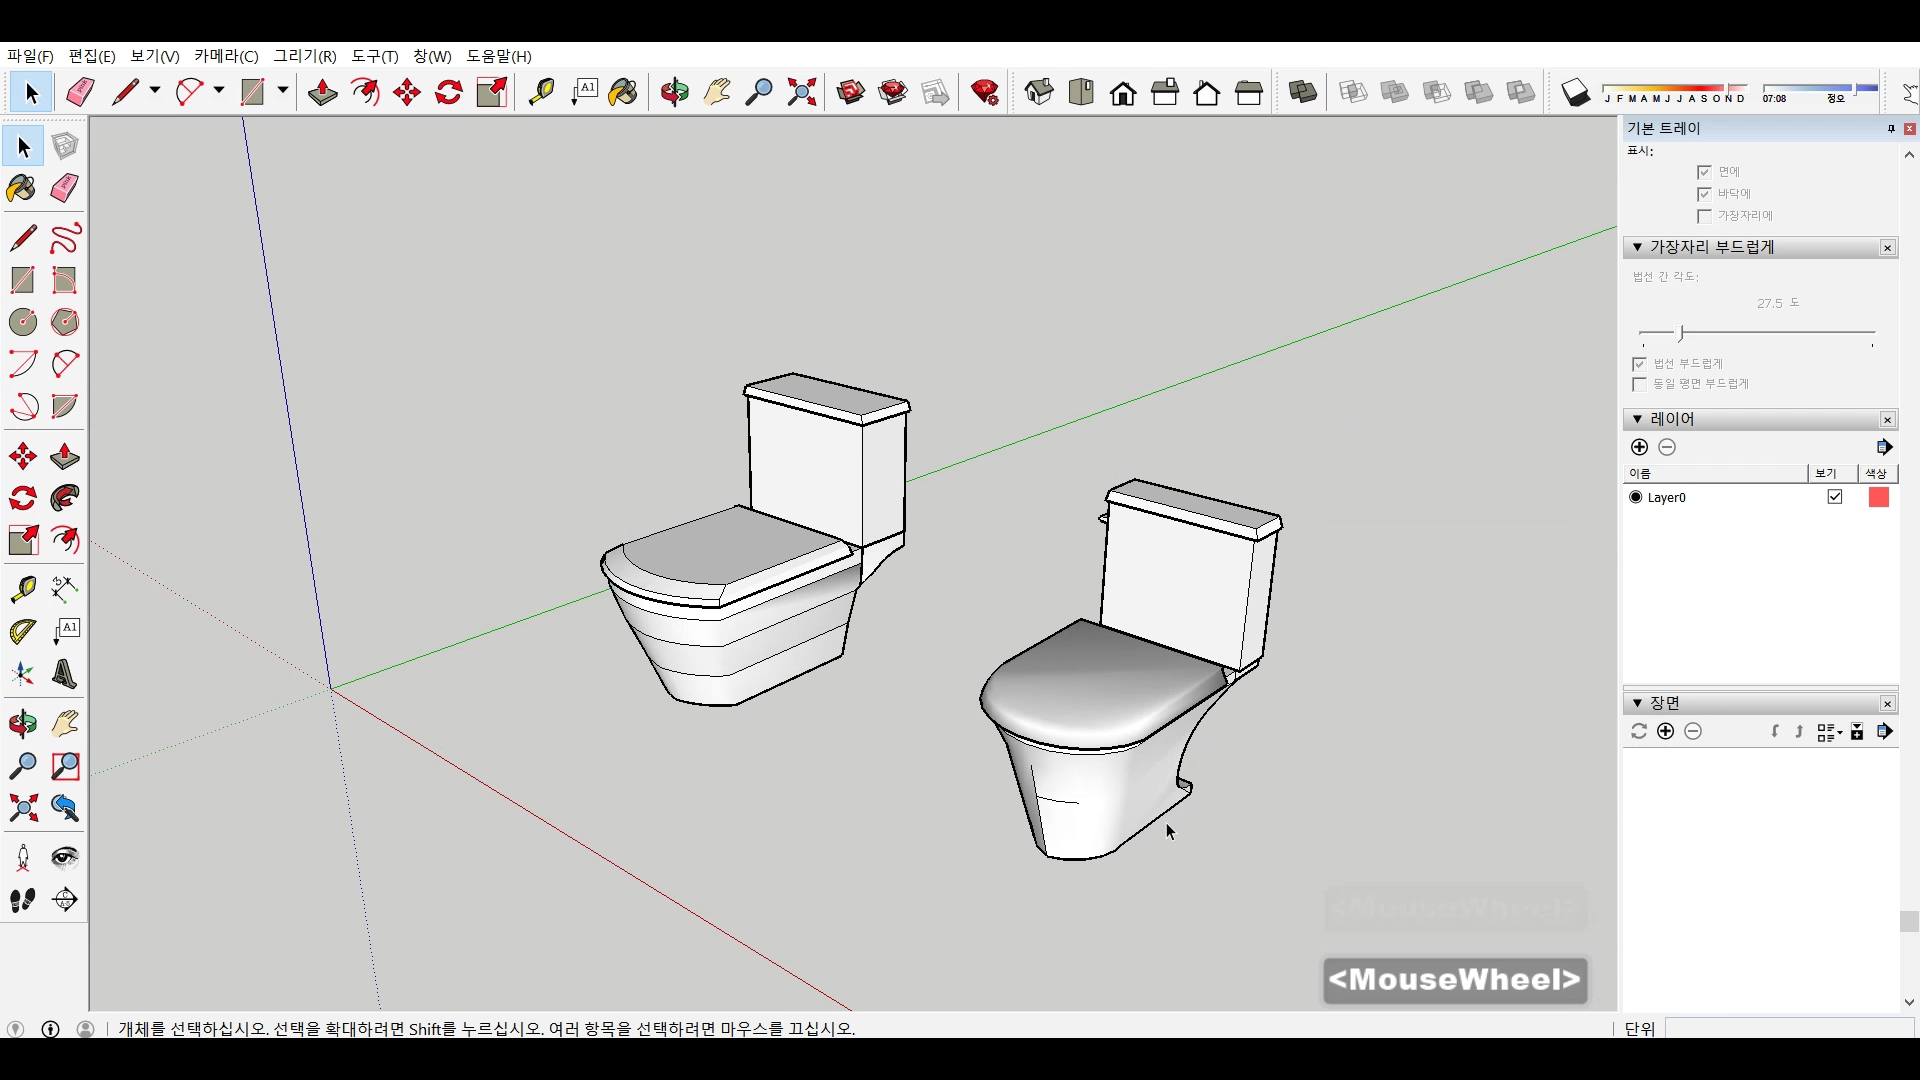This screenshot has width=1920, height=1080.
Task: Open the 도구(T) menu
Action: (374, 56)
